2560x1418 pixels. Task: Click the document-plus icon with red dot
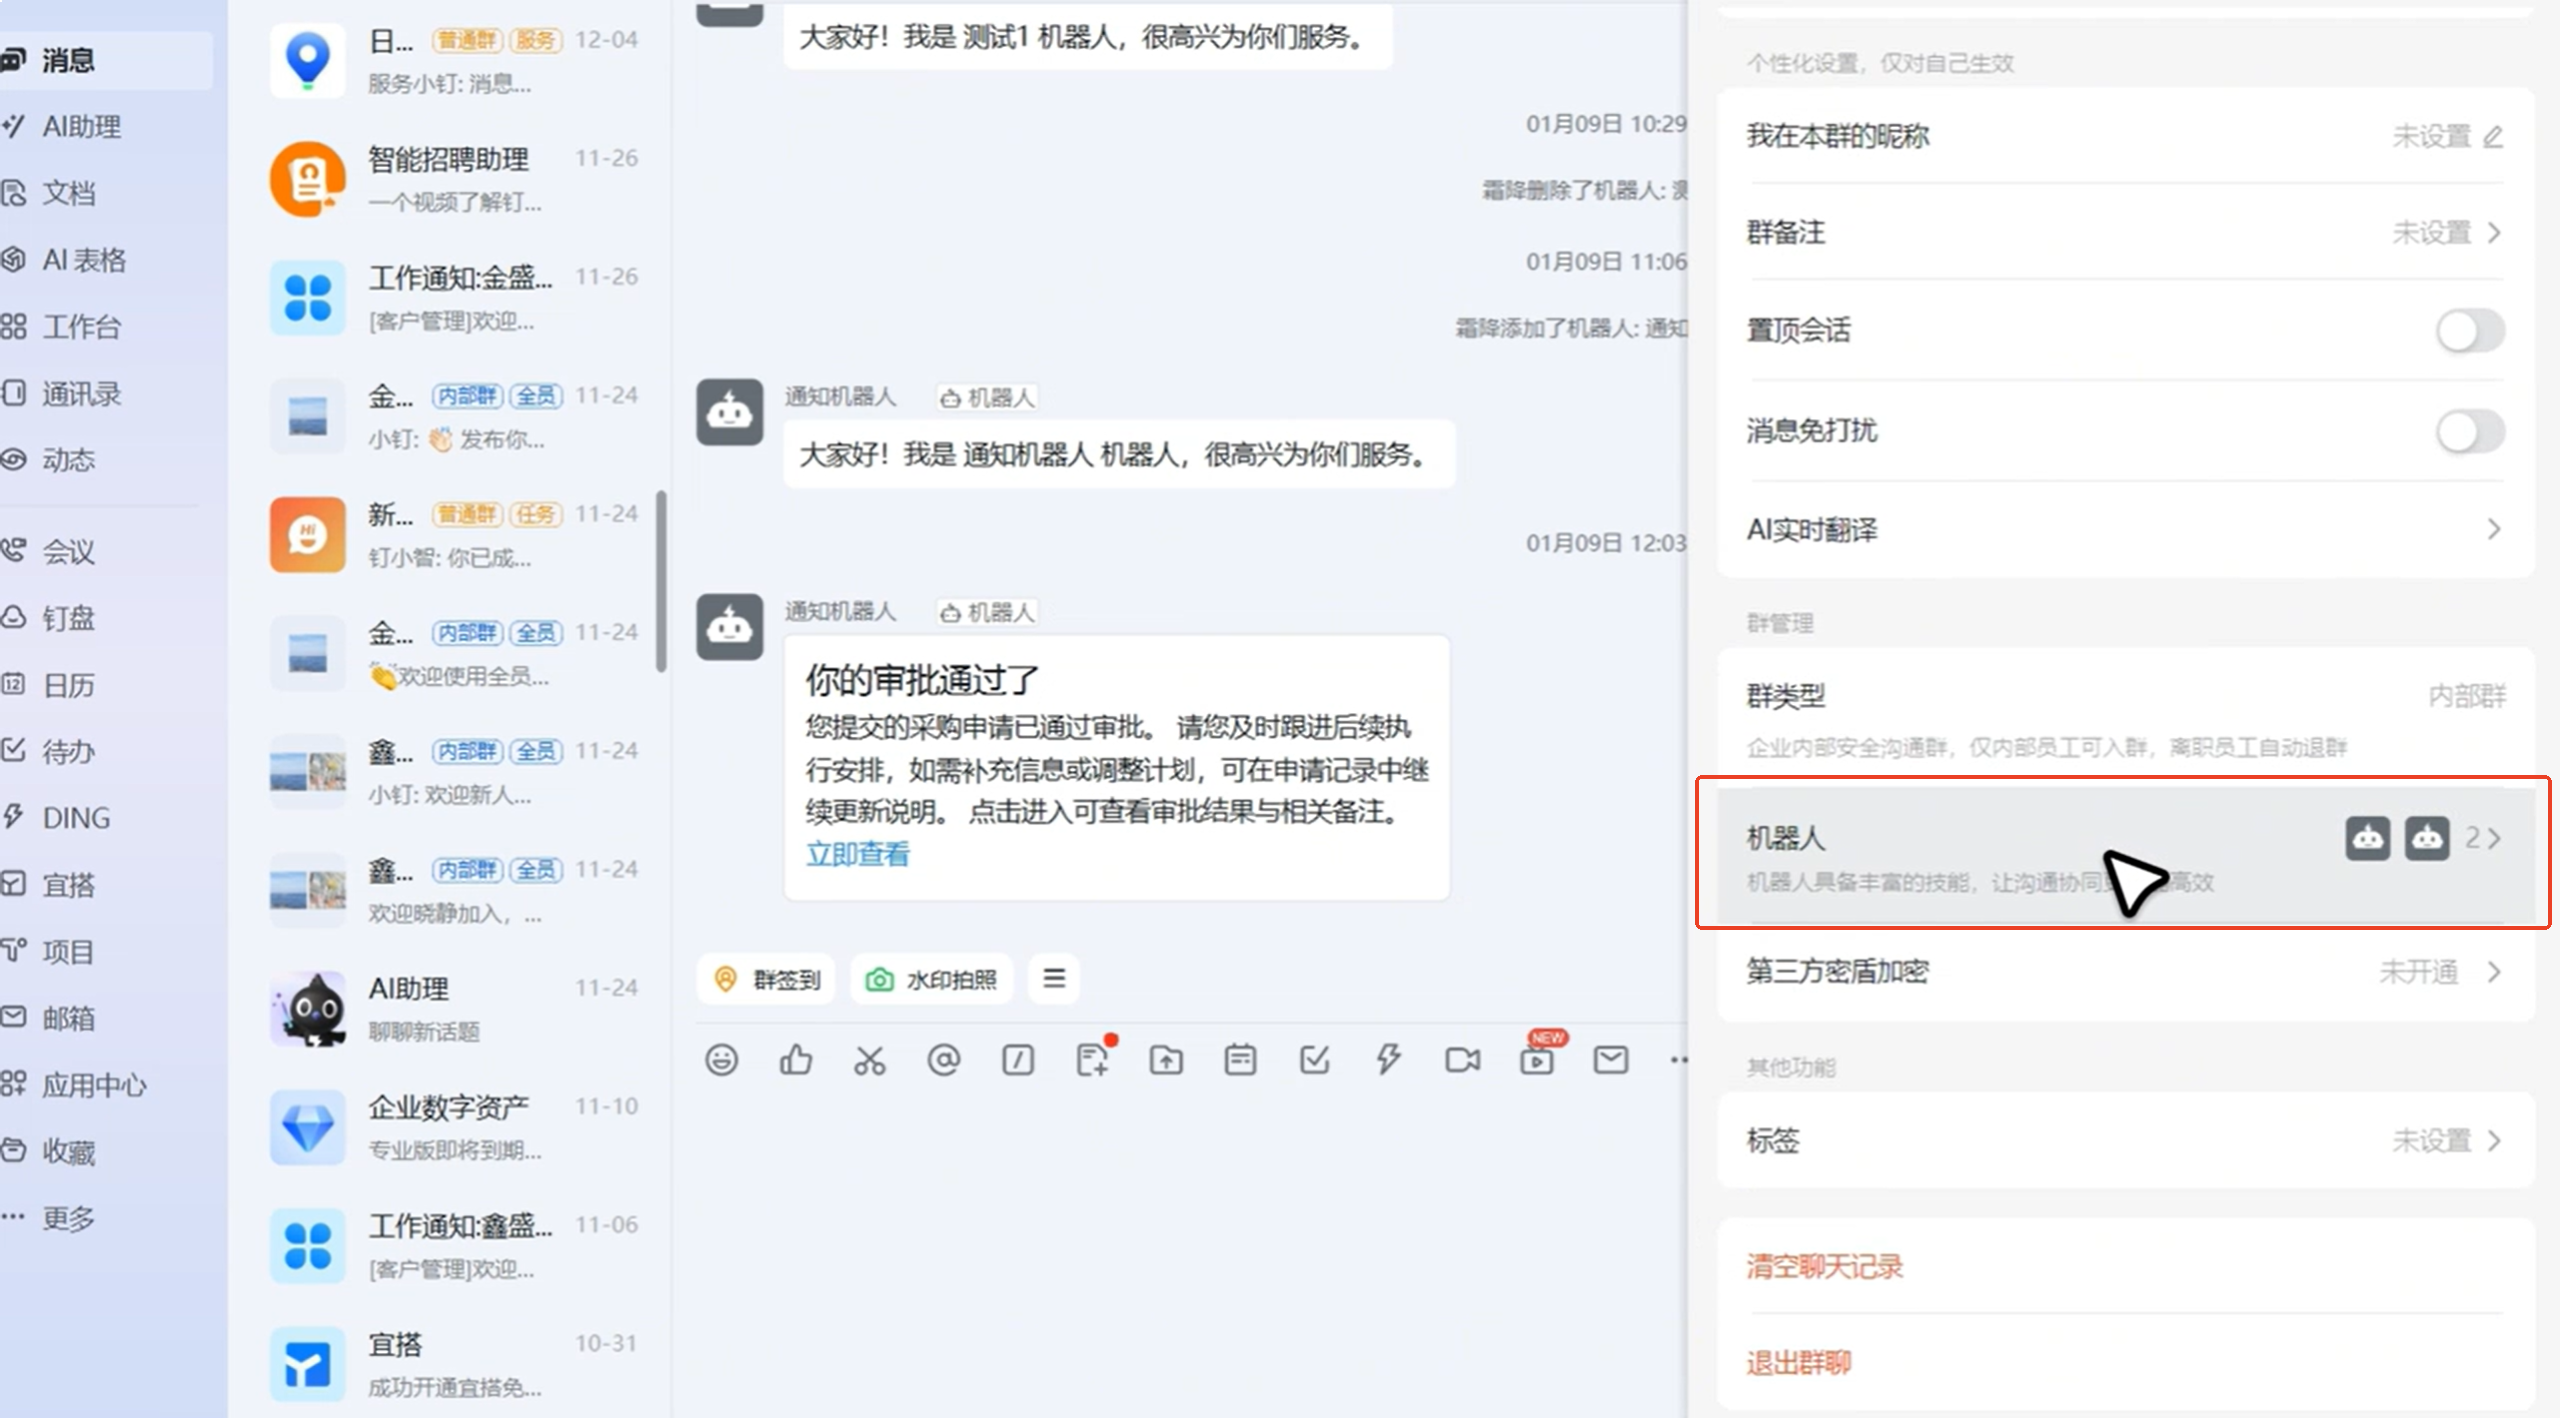pos(1093,1058)
